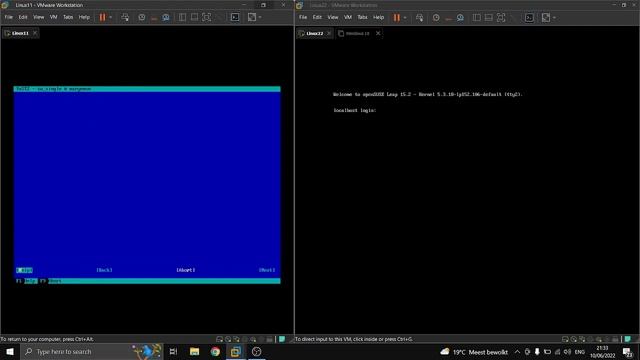Click the localhost login prompt in Linux22 console

[354, 110]
